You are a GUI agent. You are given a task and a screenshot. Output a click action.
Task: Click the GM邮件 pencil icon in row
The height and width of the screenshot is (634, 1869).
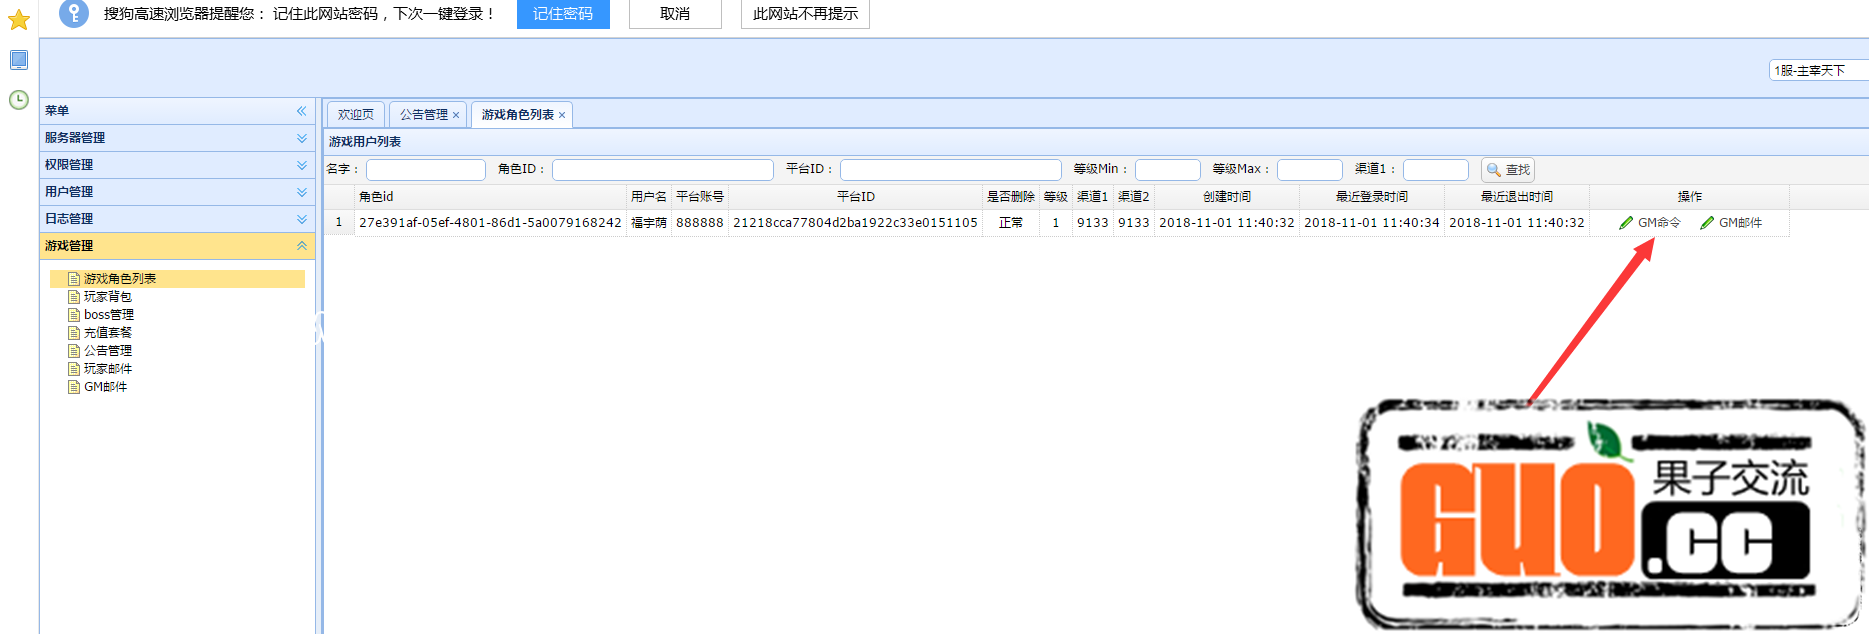pos(1707,223)
